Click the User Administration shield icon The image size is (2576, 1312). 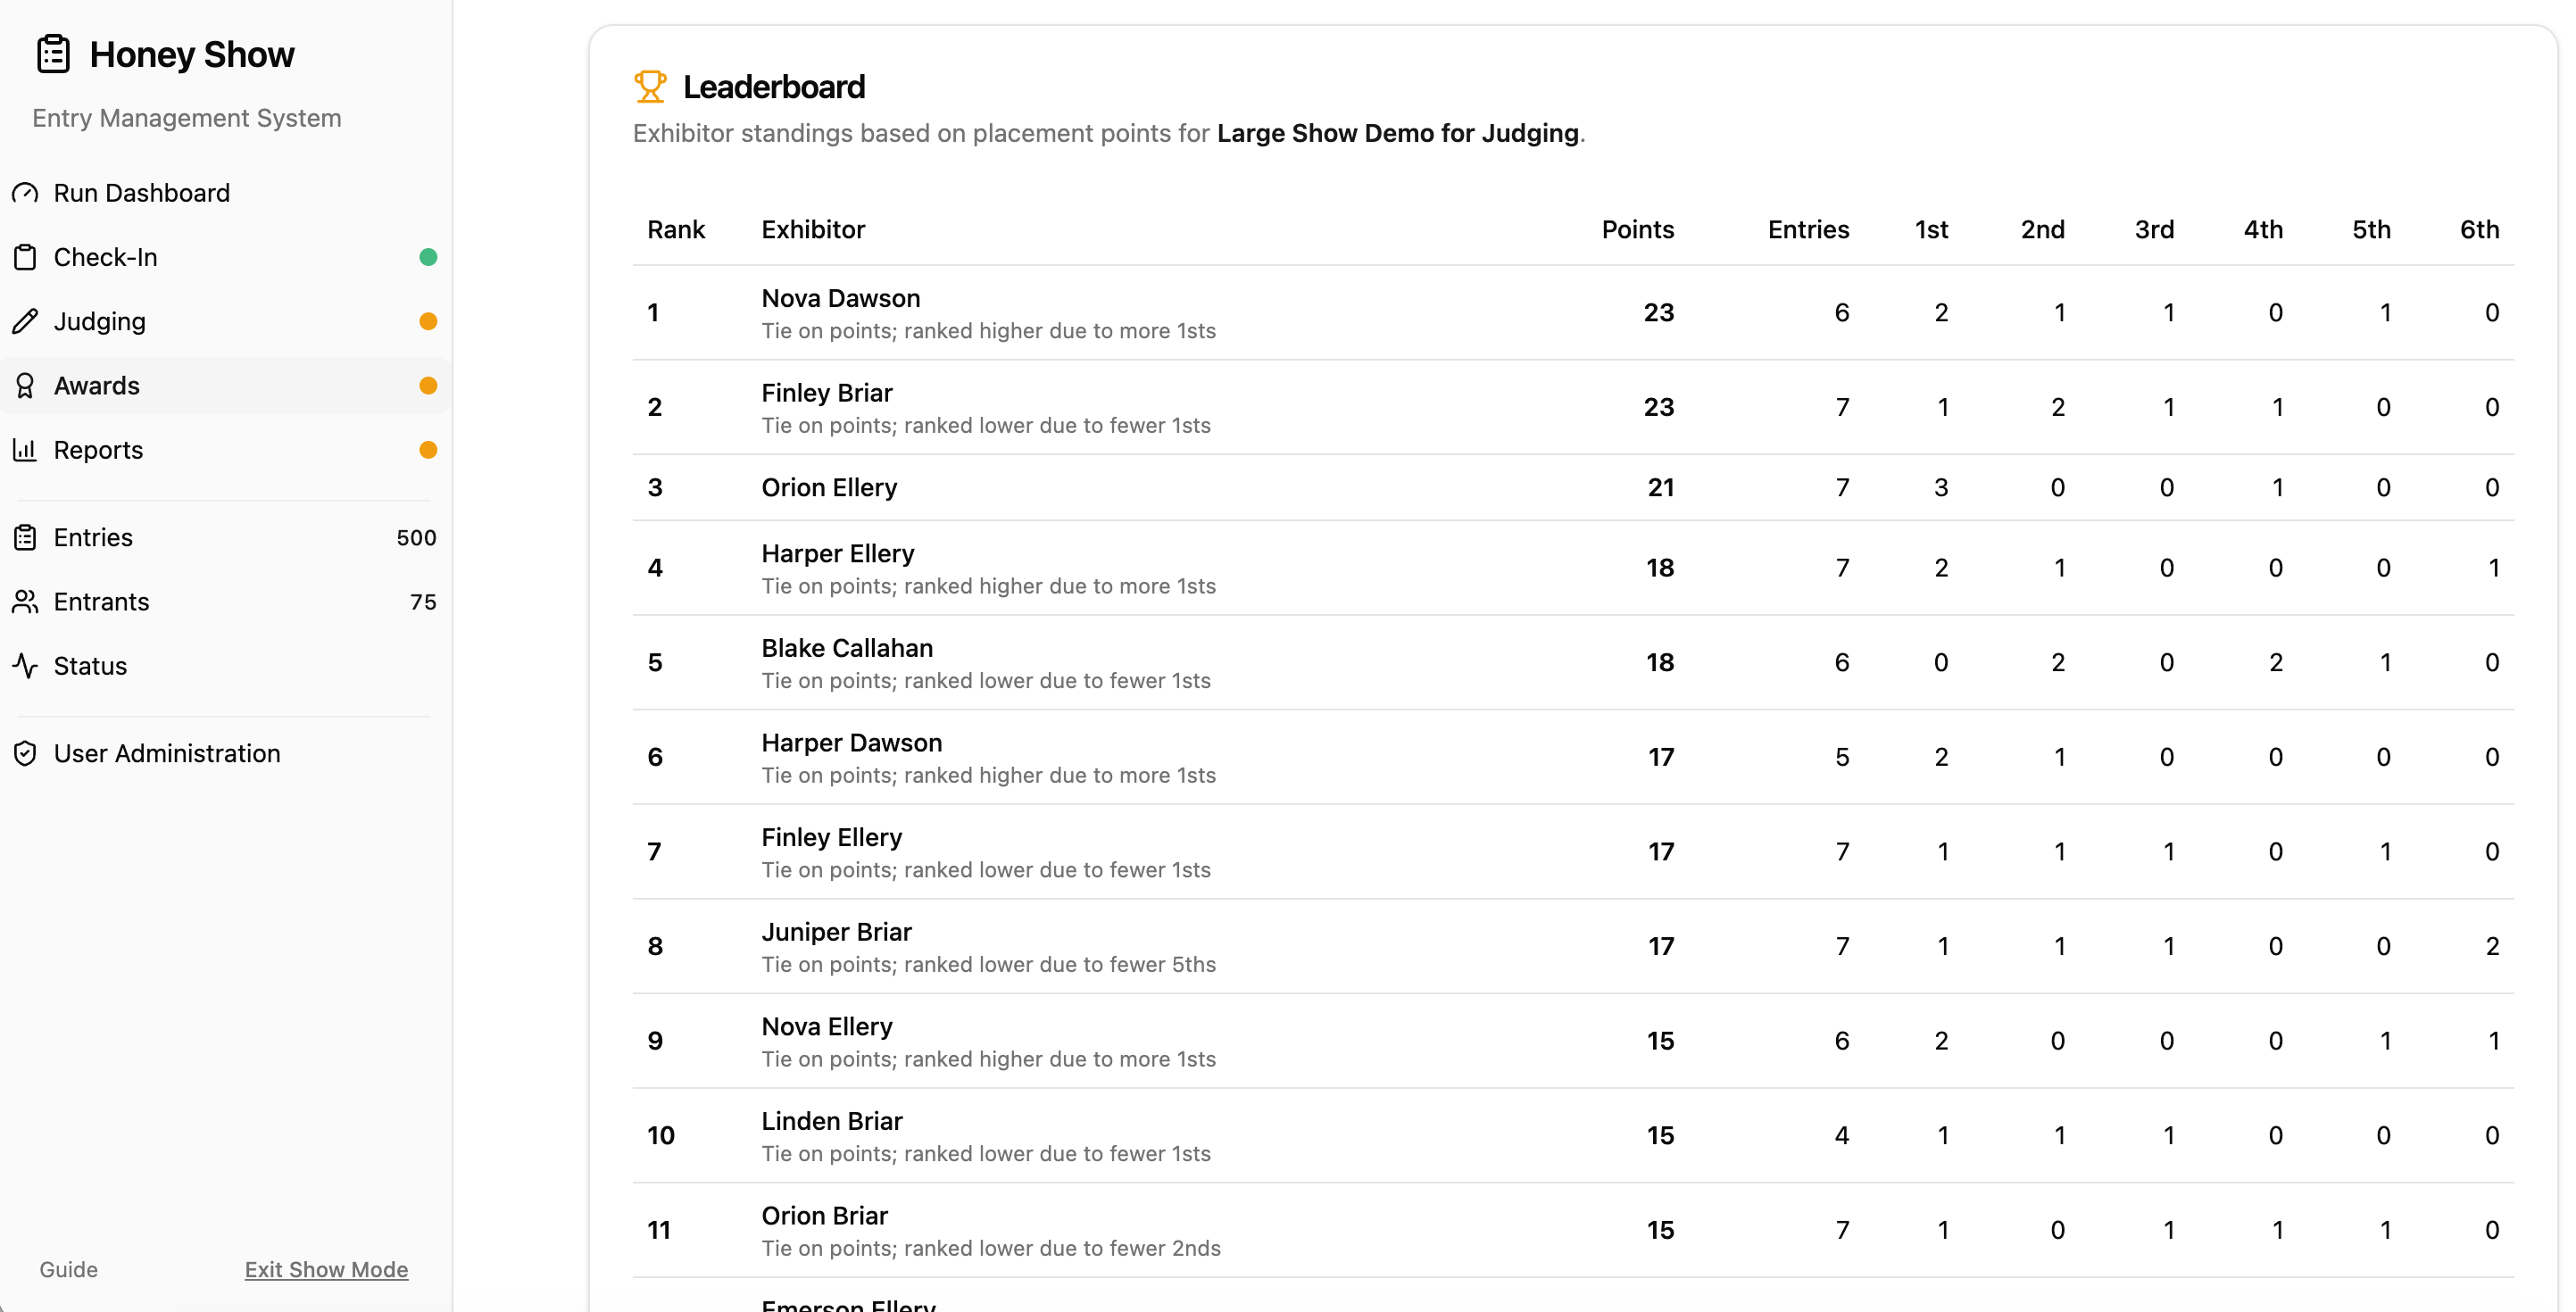click(25, 753)
